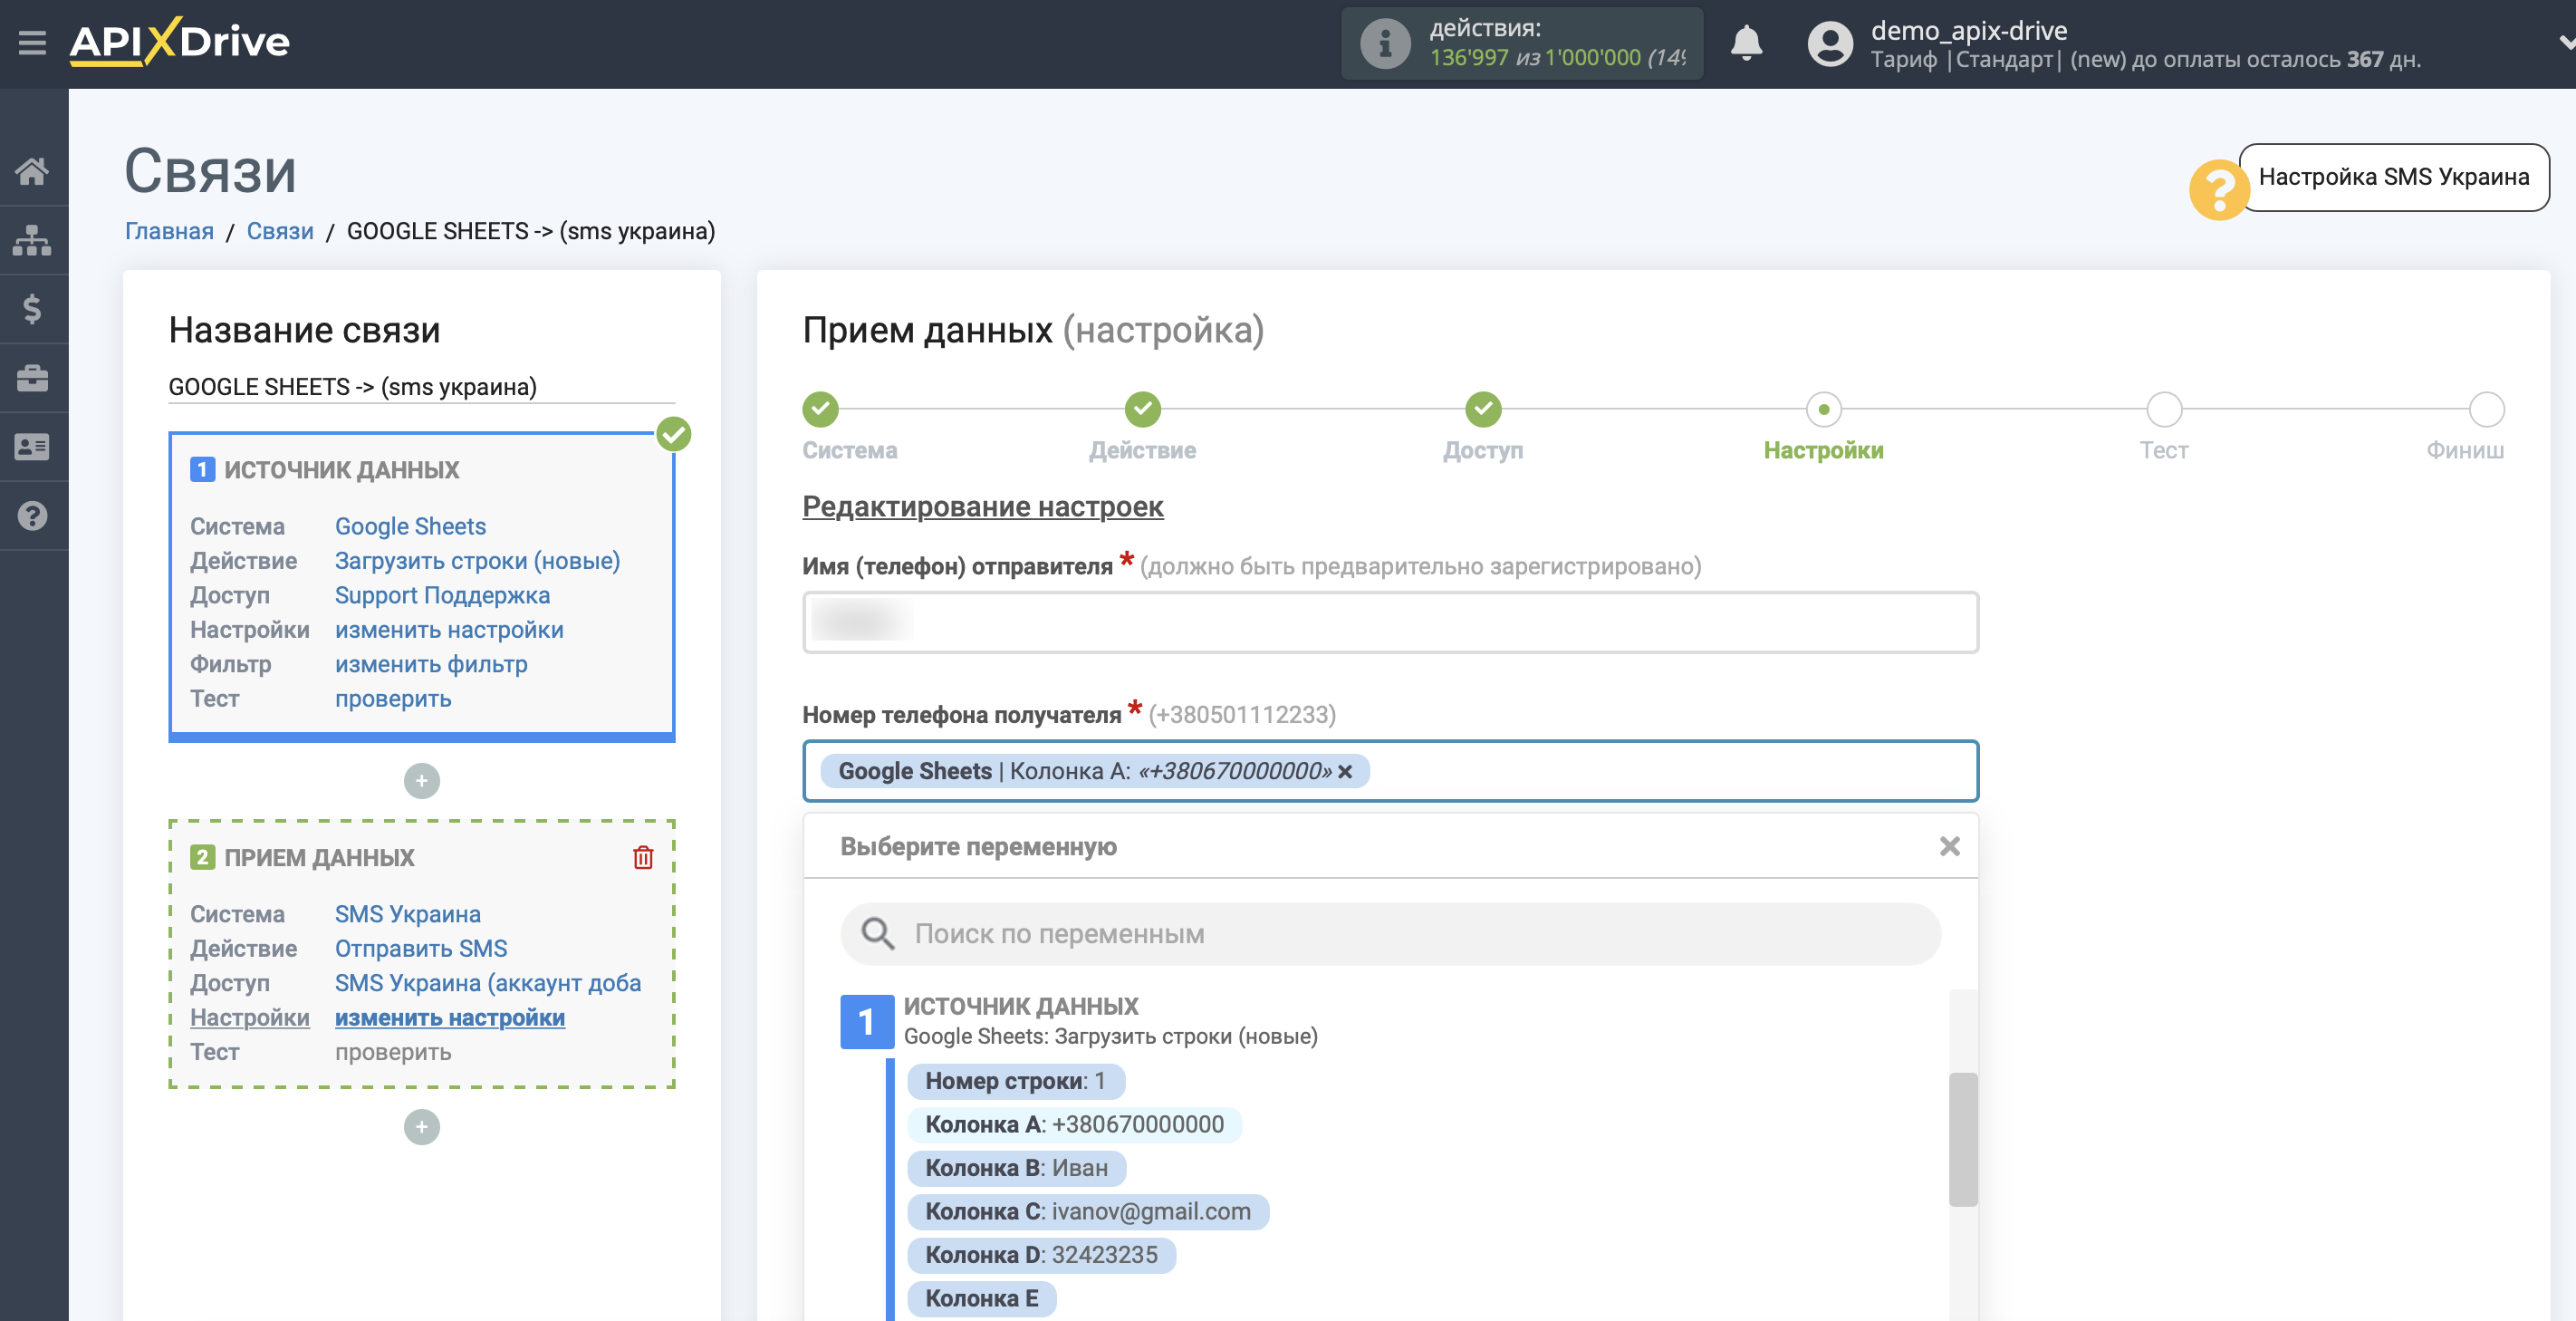Image resolution: width=2576 pixels, height=1321 pixels.
Task: Delete the ПРИЕМ ДАННЫХ block
Action: (643, 857)
